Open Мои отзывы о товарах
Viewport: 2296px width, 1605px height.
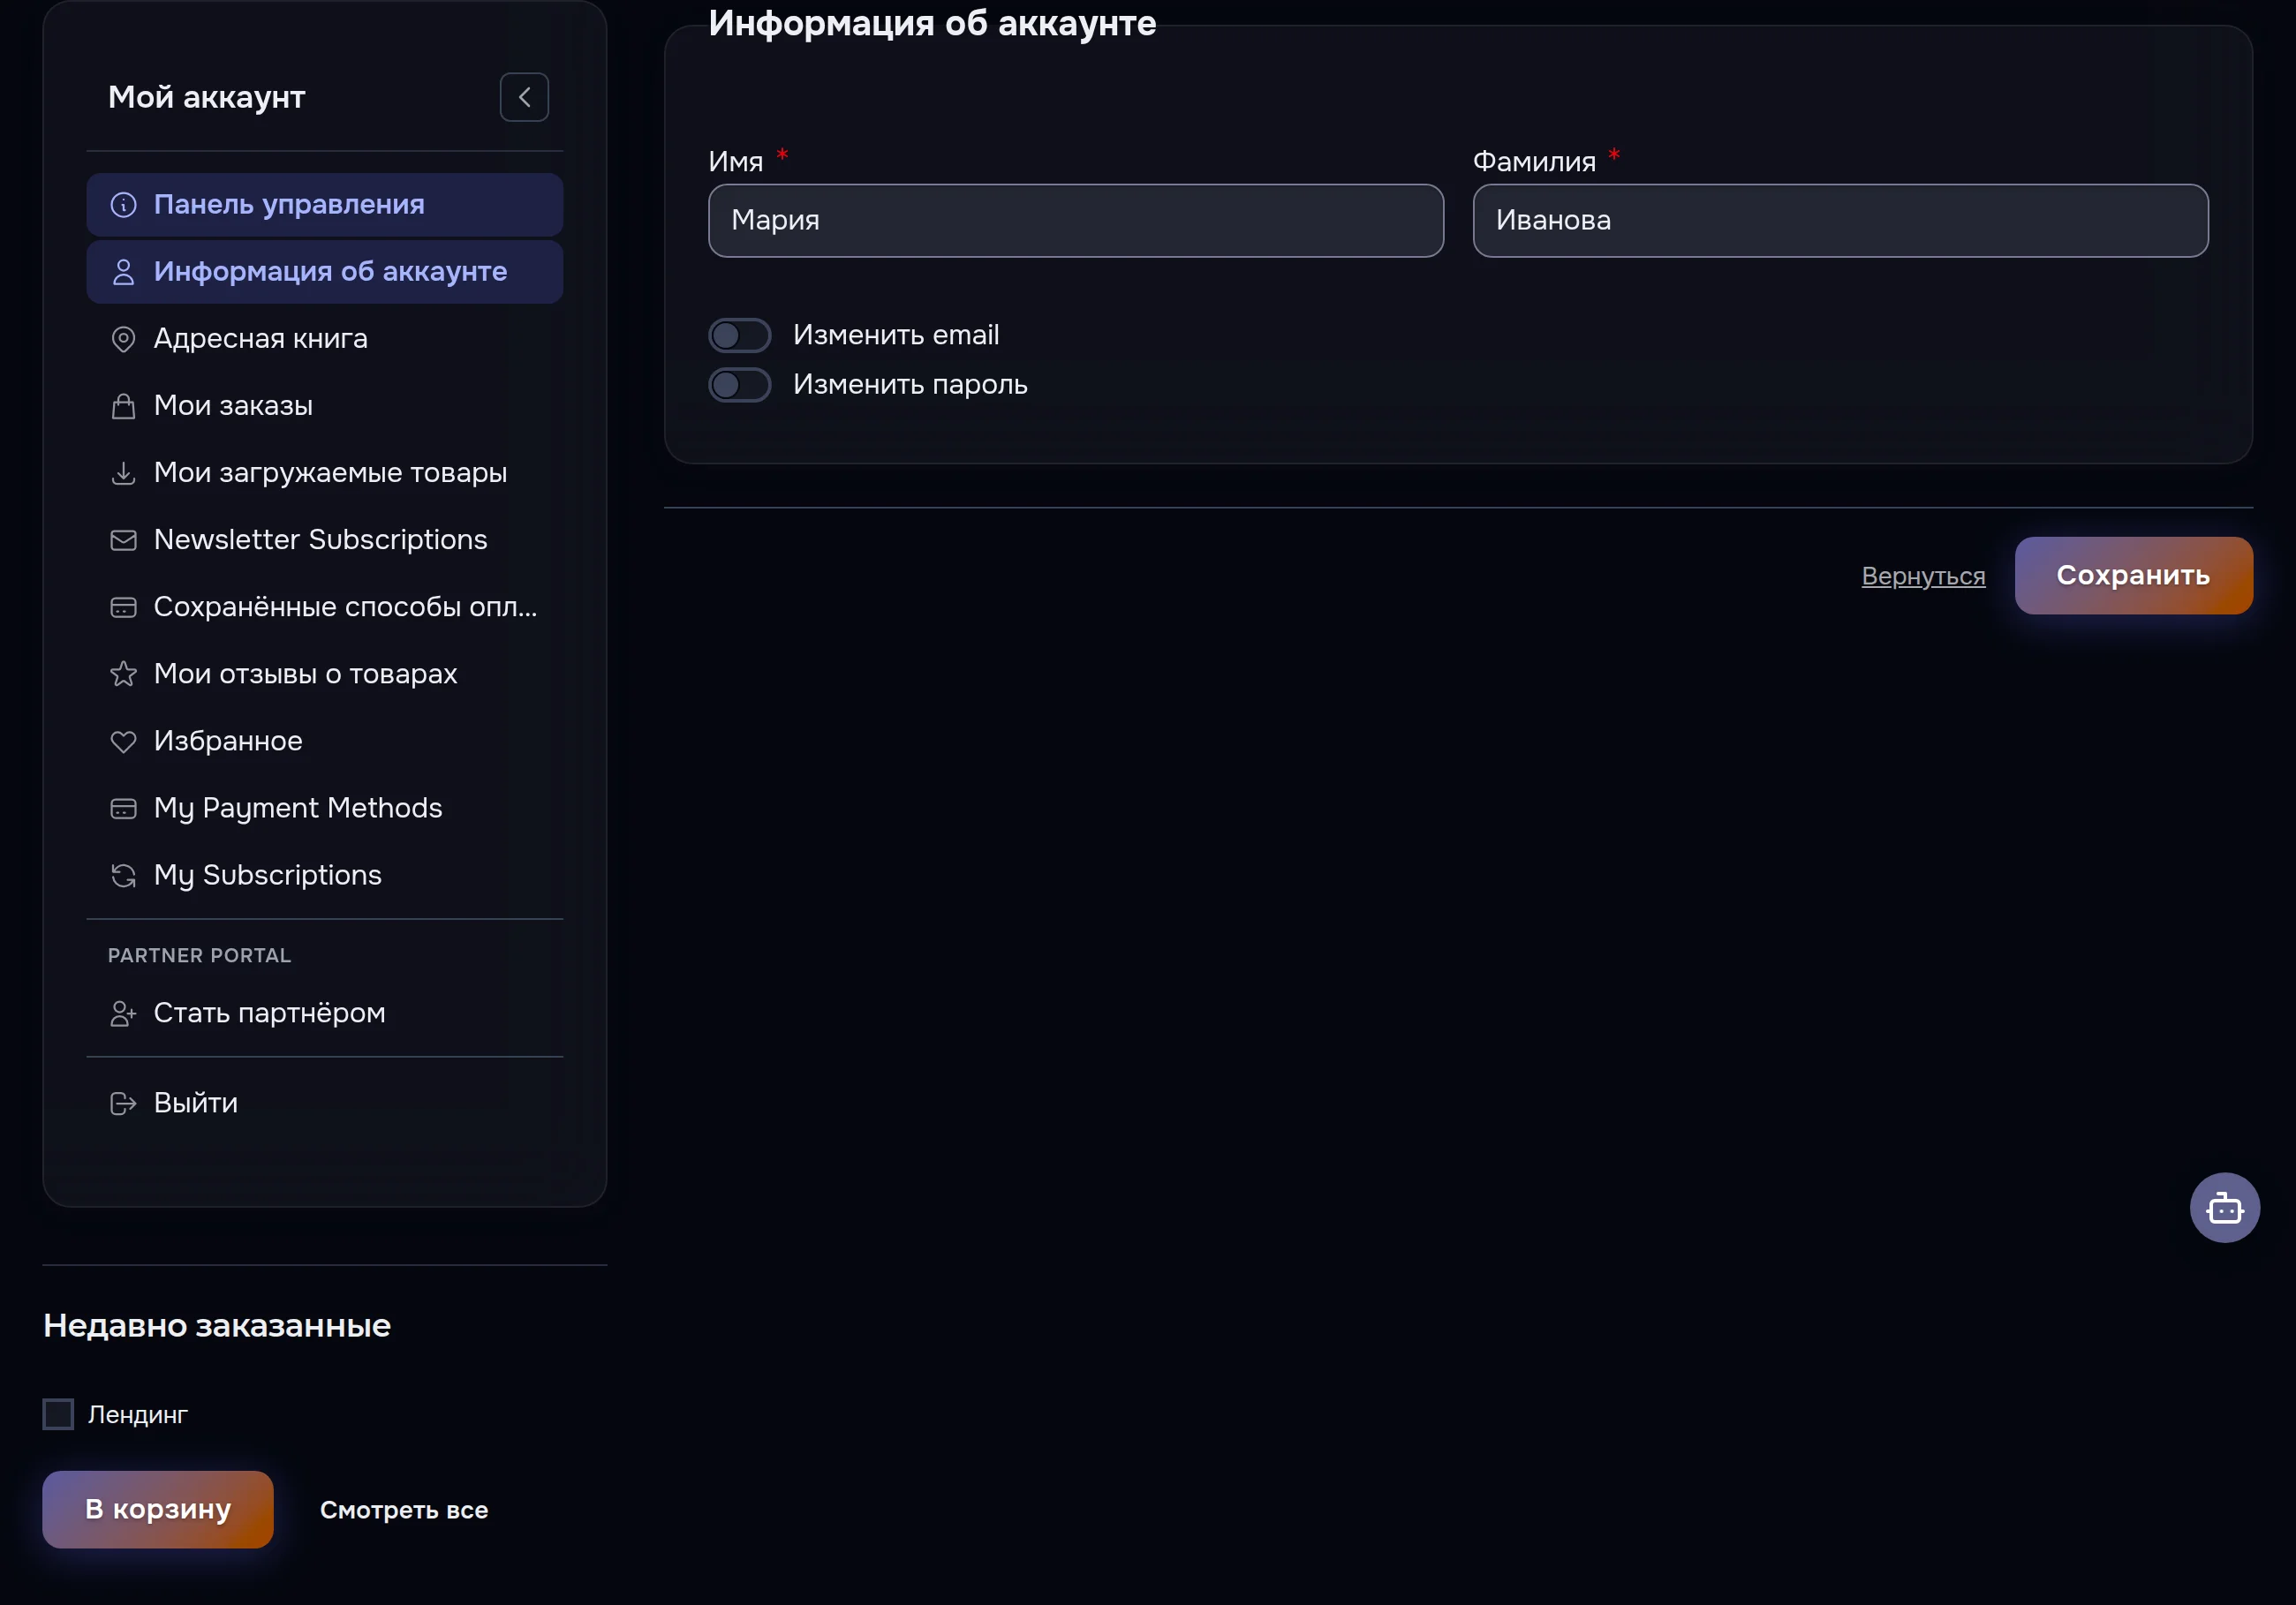point(325,674)
